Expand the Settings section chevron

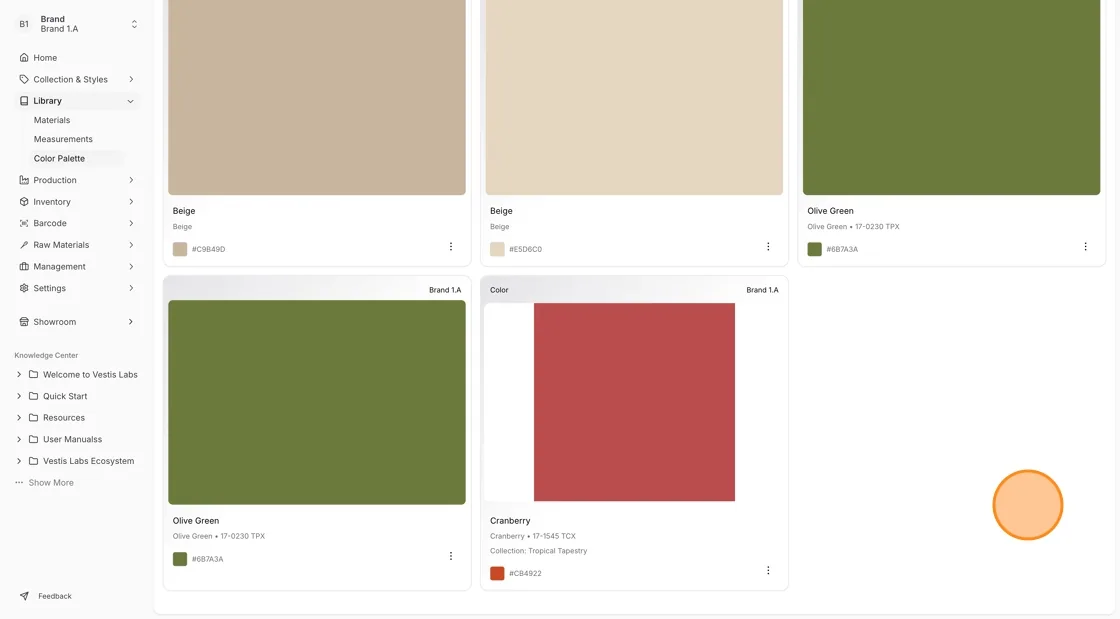(131, 288)
